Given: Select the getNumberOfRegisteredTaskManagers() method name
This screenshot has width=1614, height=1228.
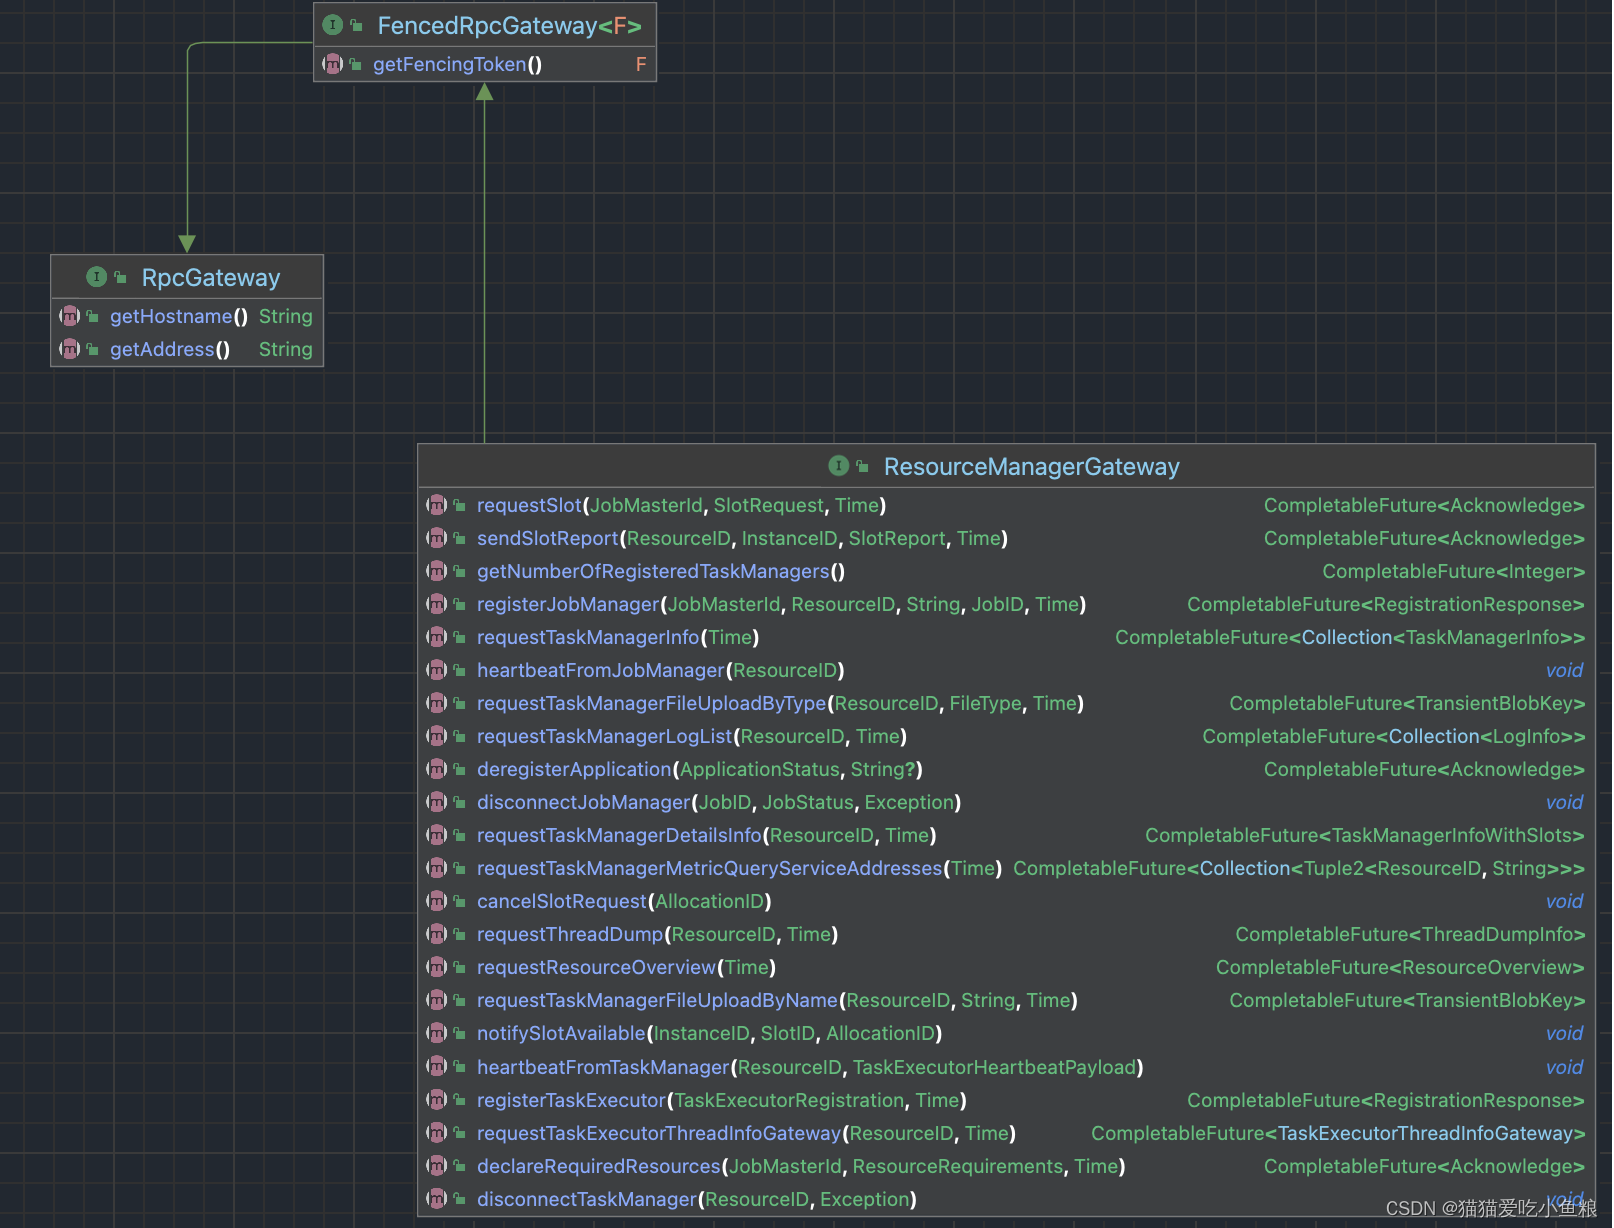Looking at the screenshot, I should pos(661,572).
